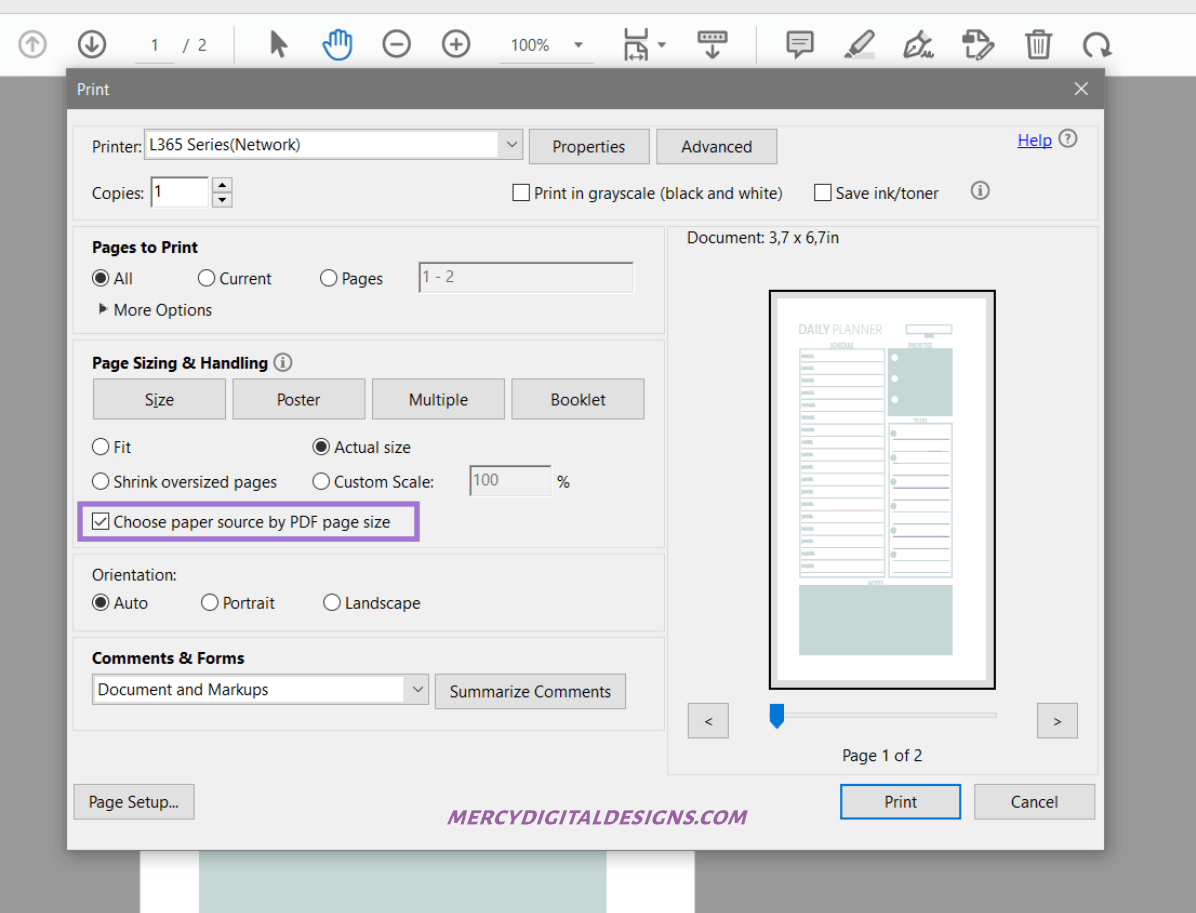Select the Fit page sizing option
Screen dimensions: 1196x913
click(100, 447)
